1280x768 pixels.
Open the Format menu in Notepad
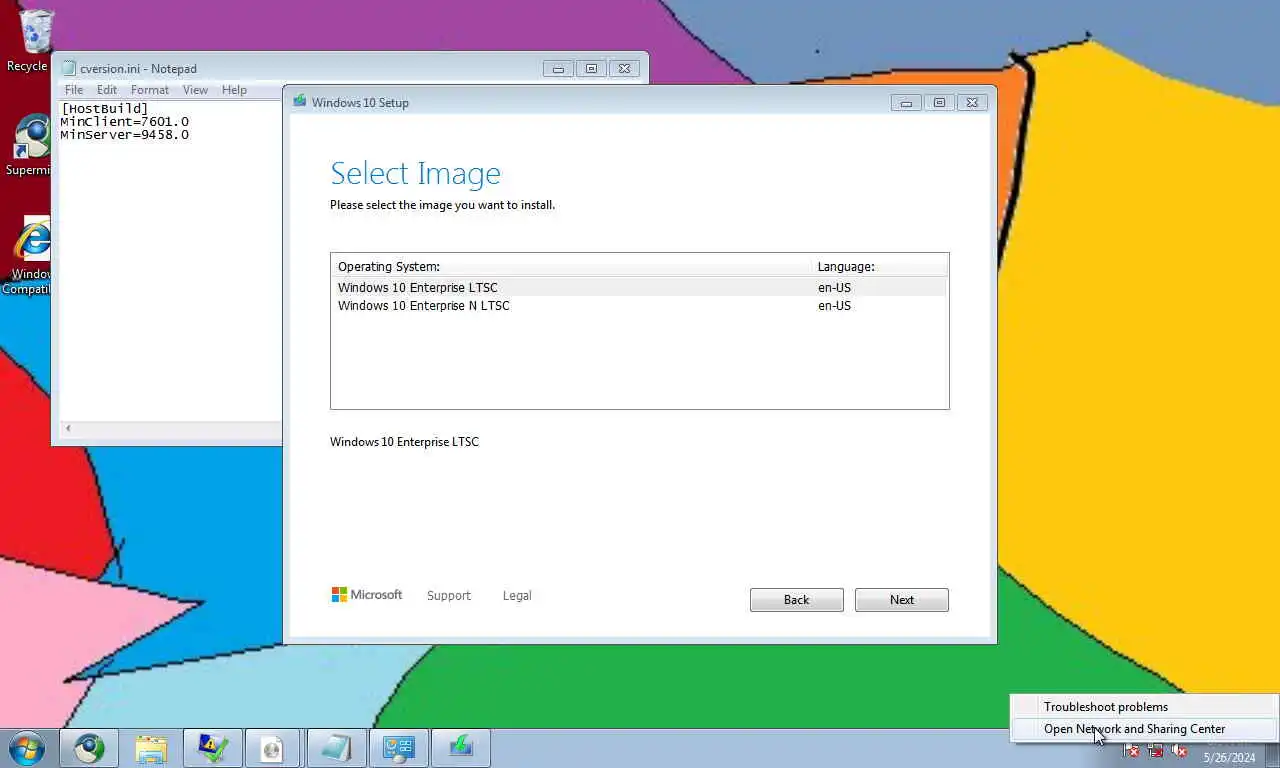(x=150, y=90)
